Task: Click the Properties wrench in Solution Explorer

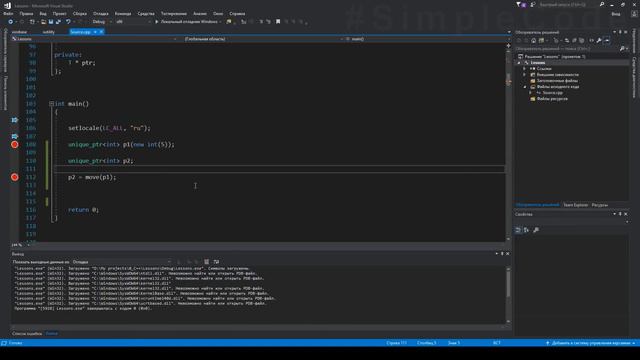Action: coord(598,40)
